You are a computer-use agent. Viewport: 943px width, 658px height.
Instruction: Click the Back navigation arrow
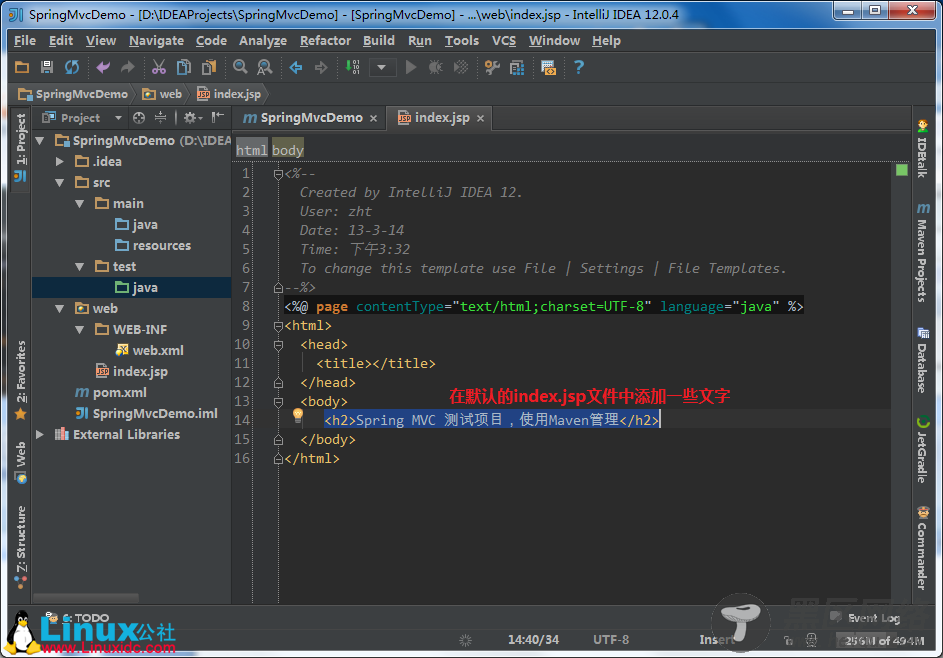(296, 67)
